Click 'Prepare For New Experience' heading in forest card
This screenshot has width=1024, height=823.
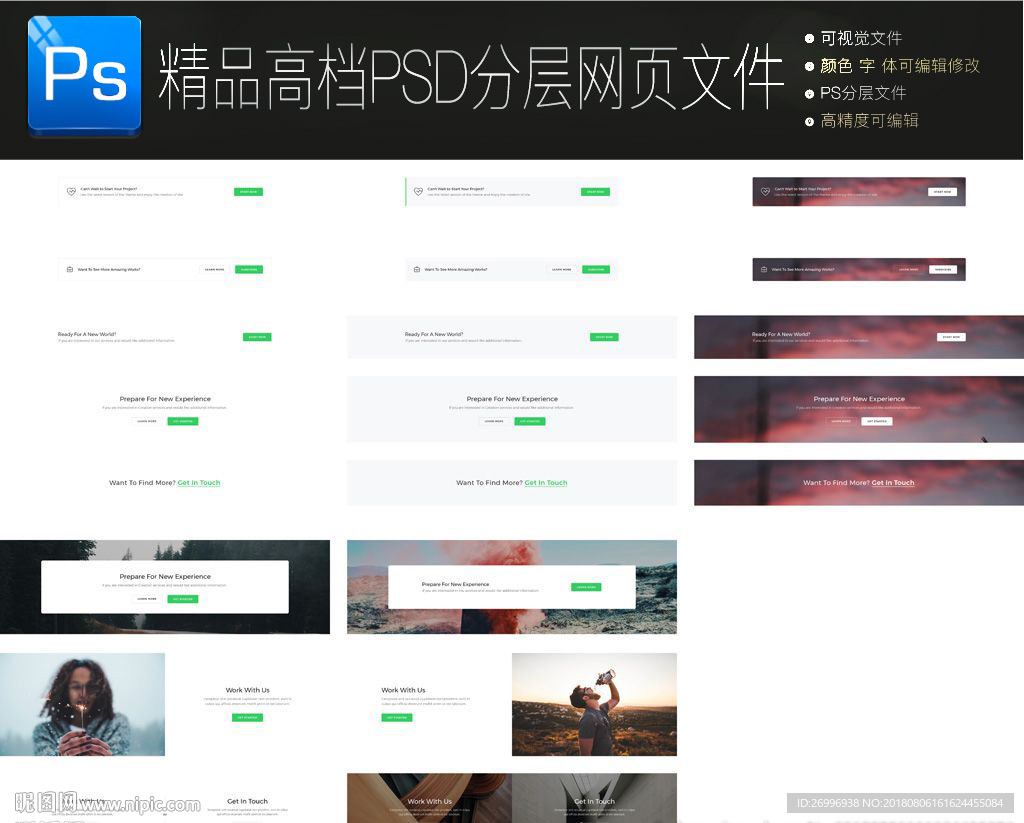(x=165, y=577)
